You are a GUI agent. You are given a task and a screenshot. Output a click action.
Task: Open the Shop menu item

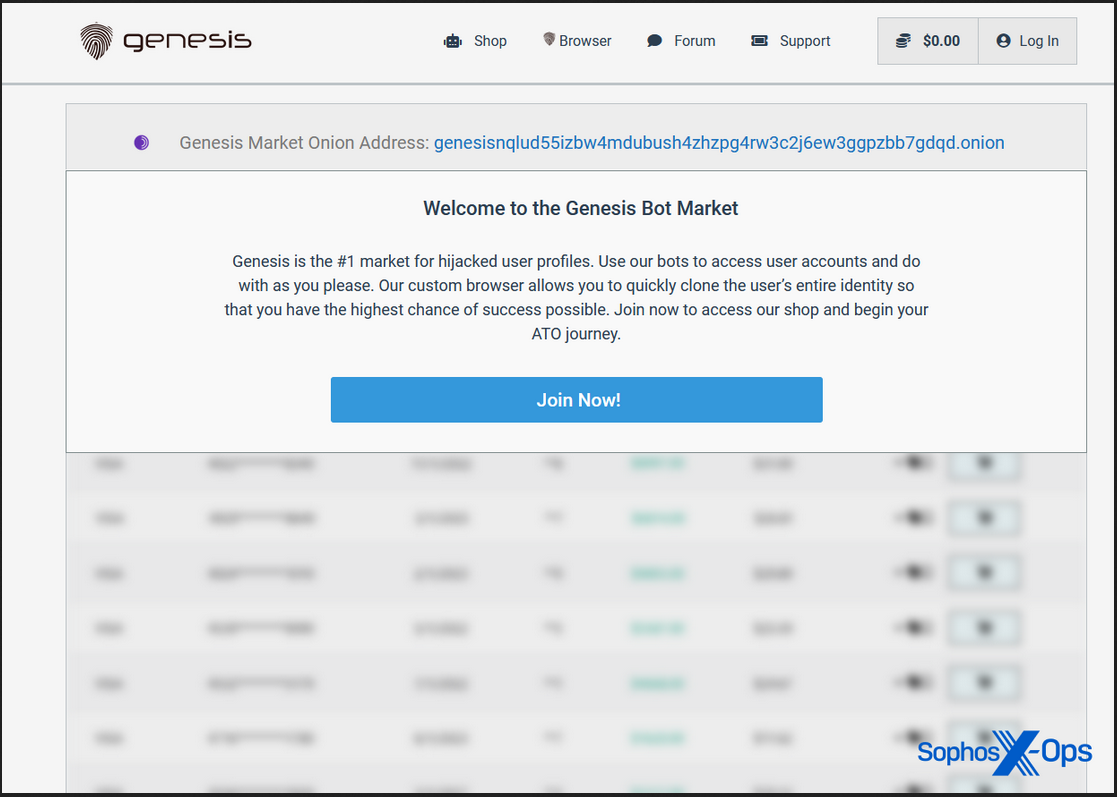click(x=490, y=41)
